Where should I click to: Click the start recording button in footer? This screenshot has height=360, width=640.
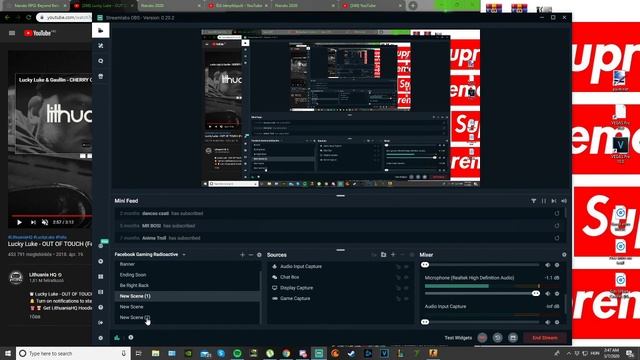coord(482,338)
